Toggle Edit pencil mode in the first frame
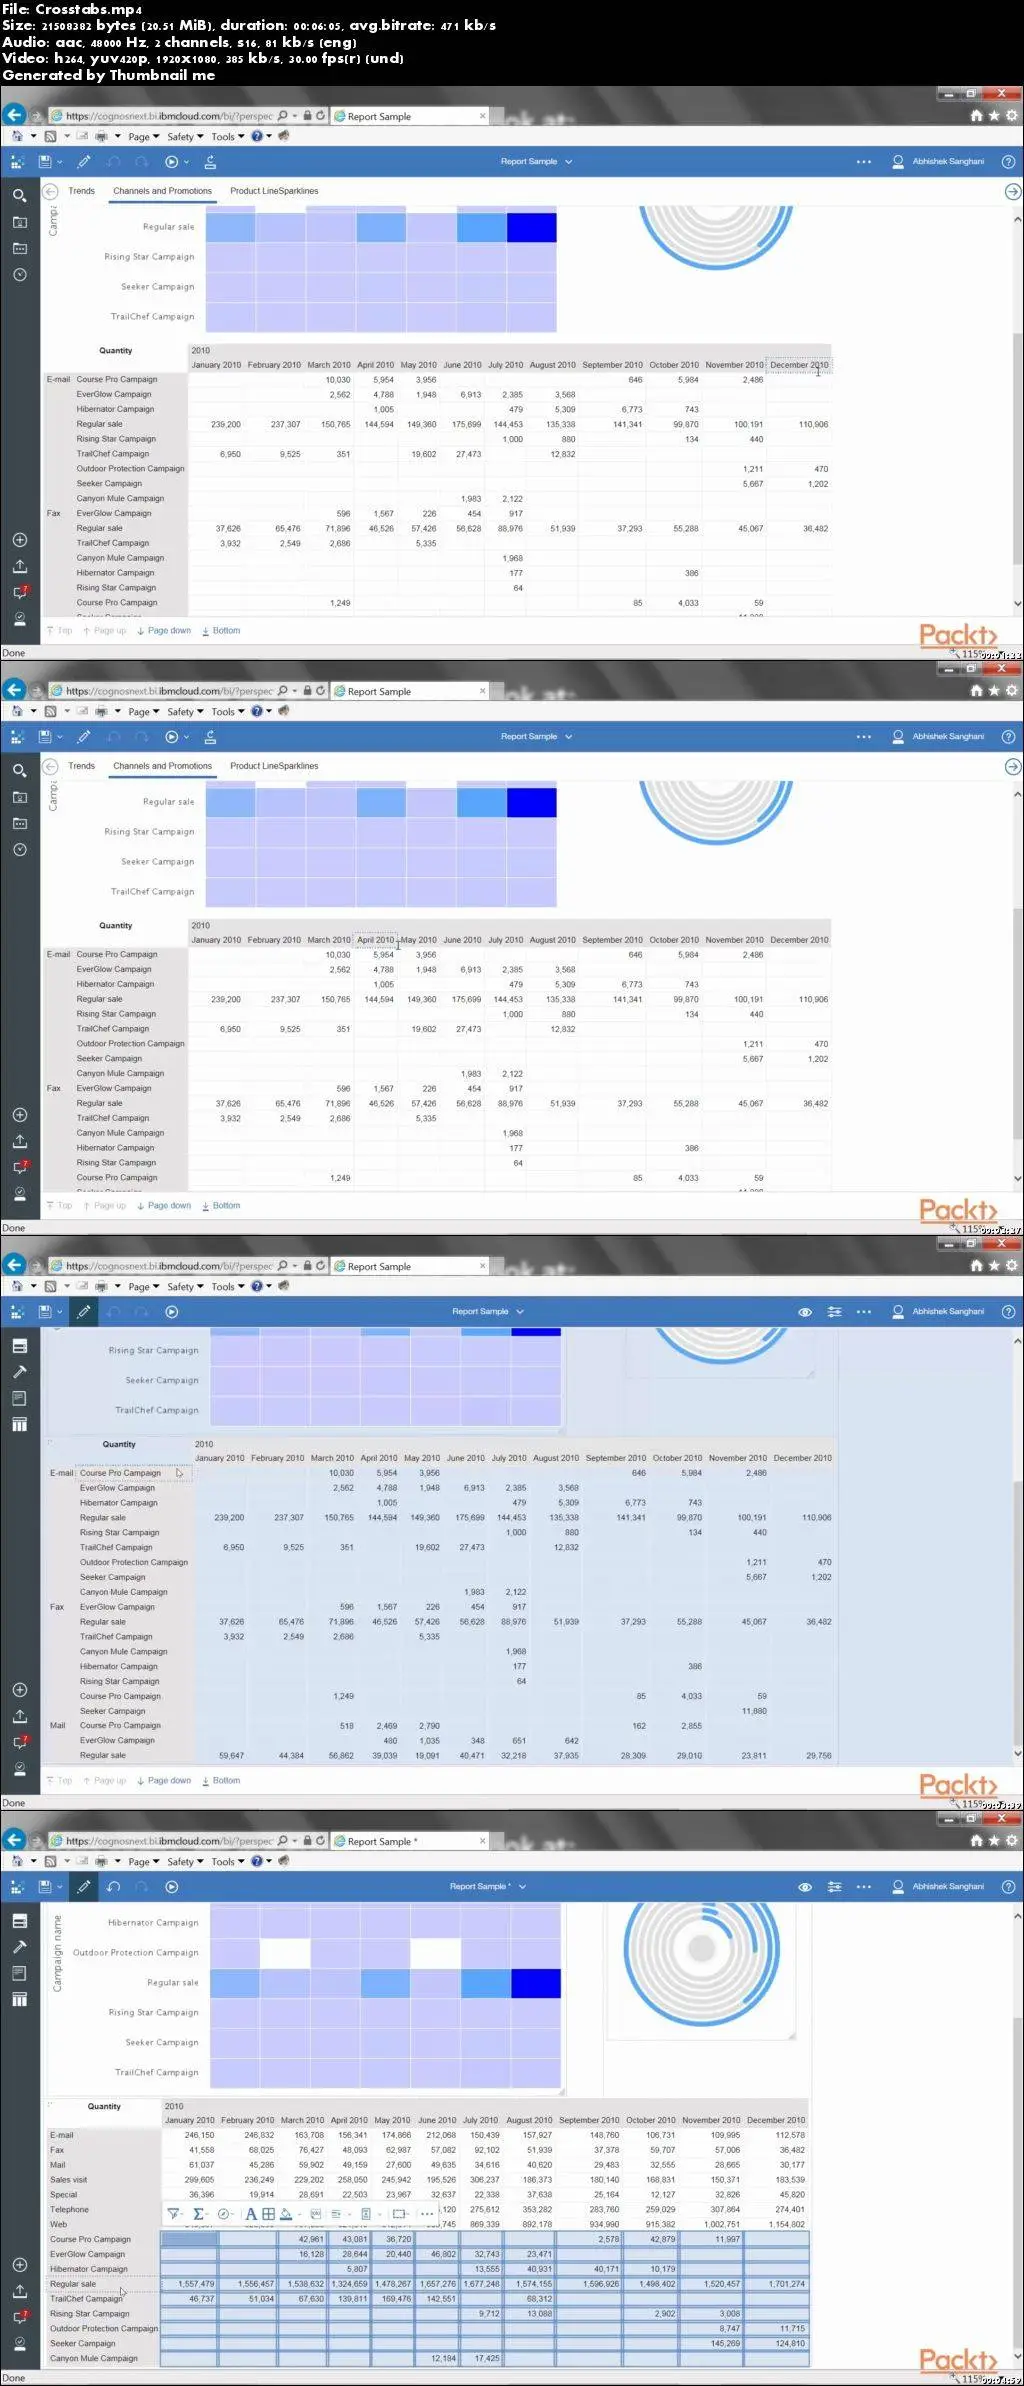The image size is (1024, 2386). tap(84, 161)
